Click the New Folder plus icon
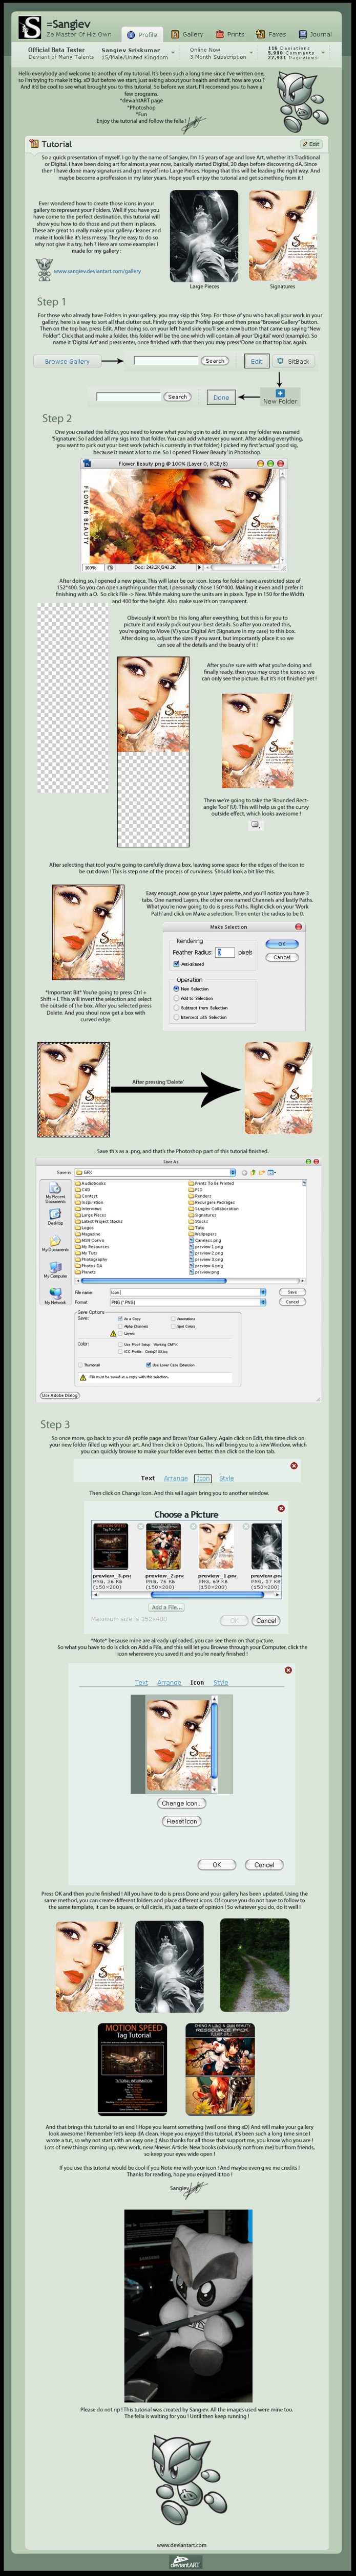The height and width of the screenshot is (2576, 356). point(279,393)
